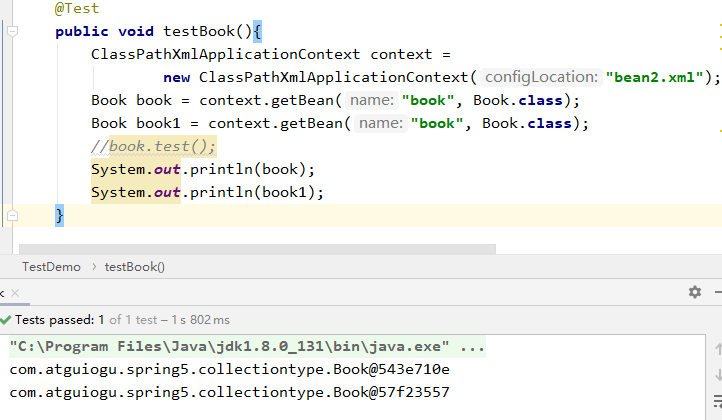This screenshot has height=420, width=722.
Task: Collapse the testBook method with the gutter fold toggle
Action: pyautogui.click(x=13, y=31)
